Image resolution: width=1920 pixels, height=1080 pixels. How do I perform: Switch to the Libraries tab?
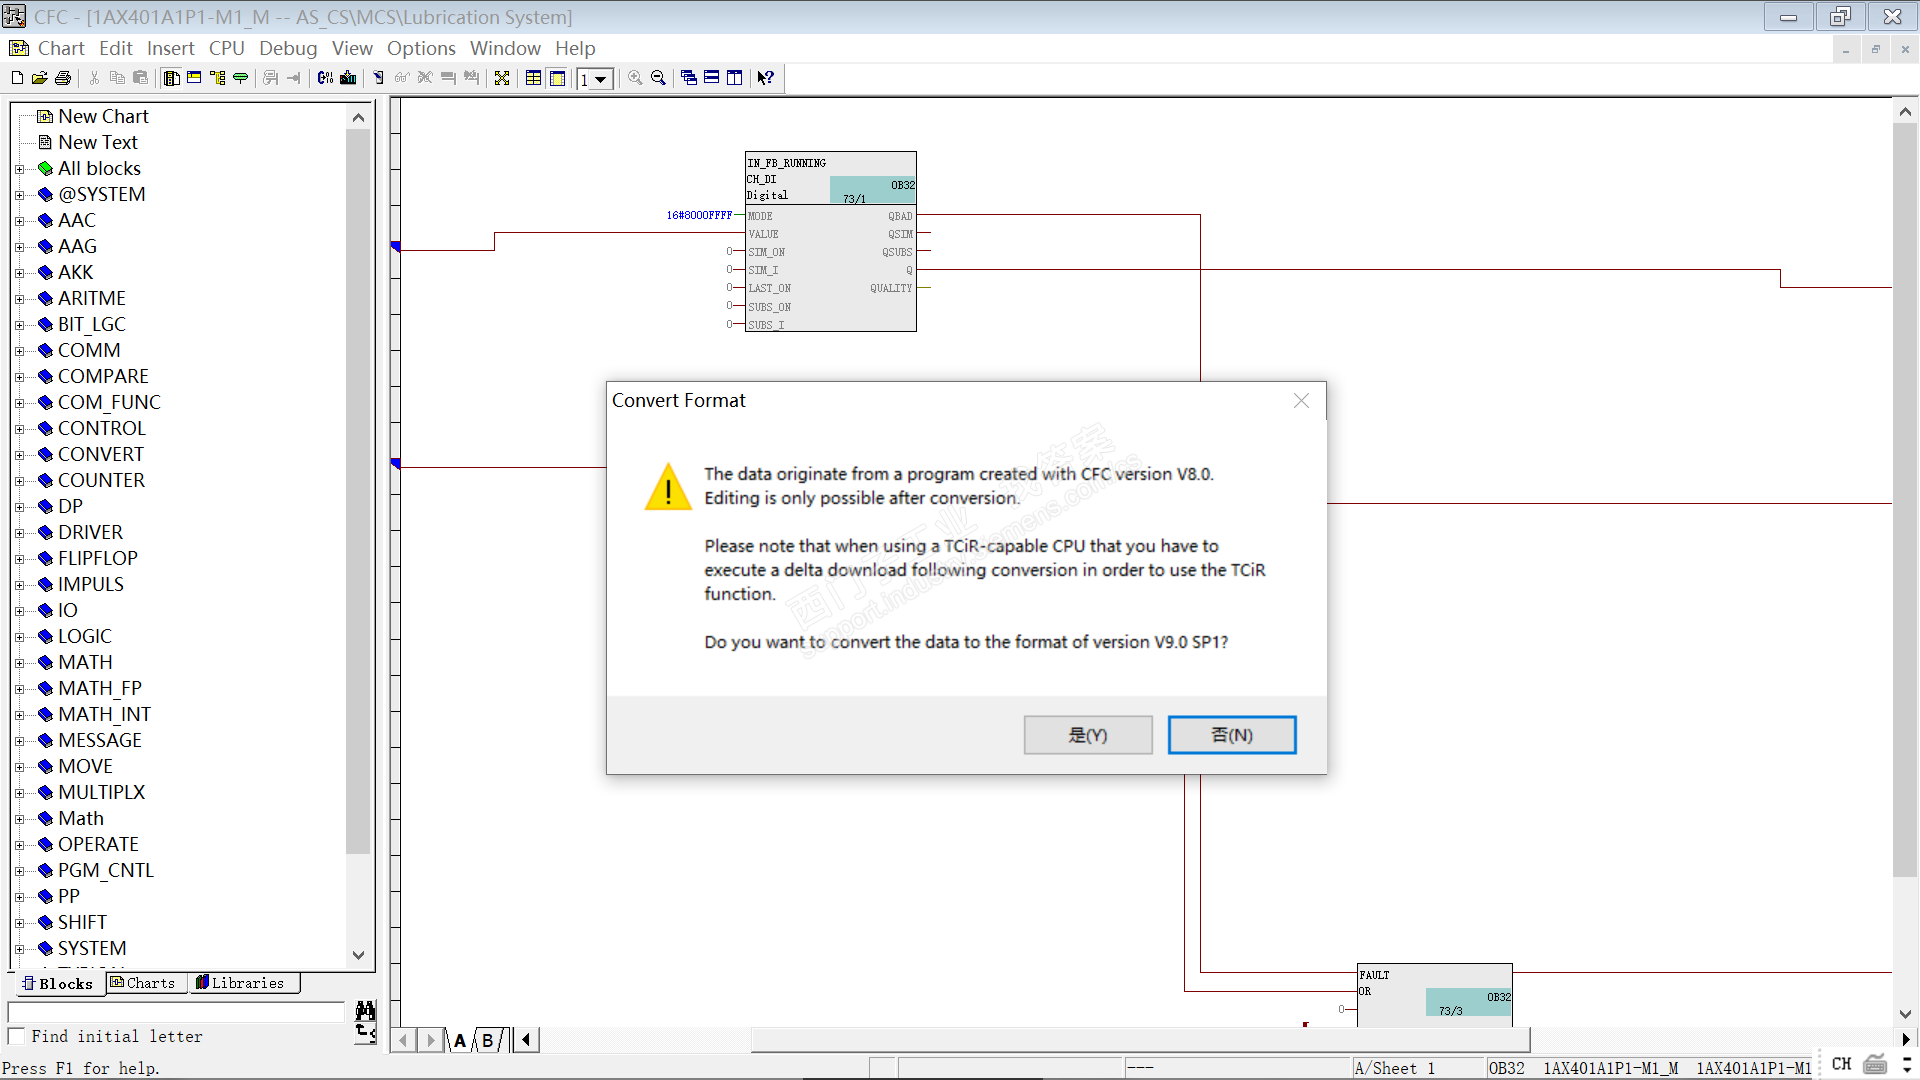[x=240, y=983]
